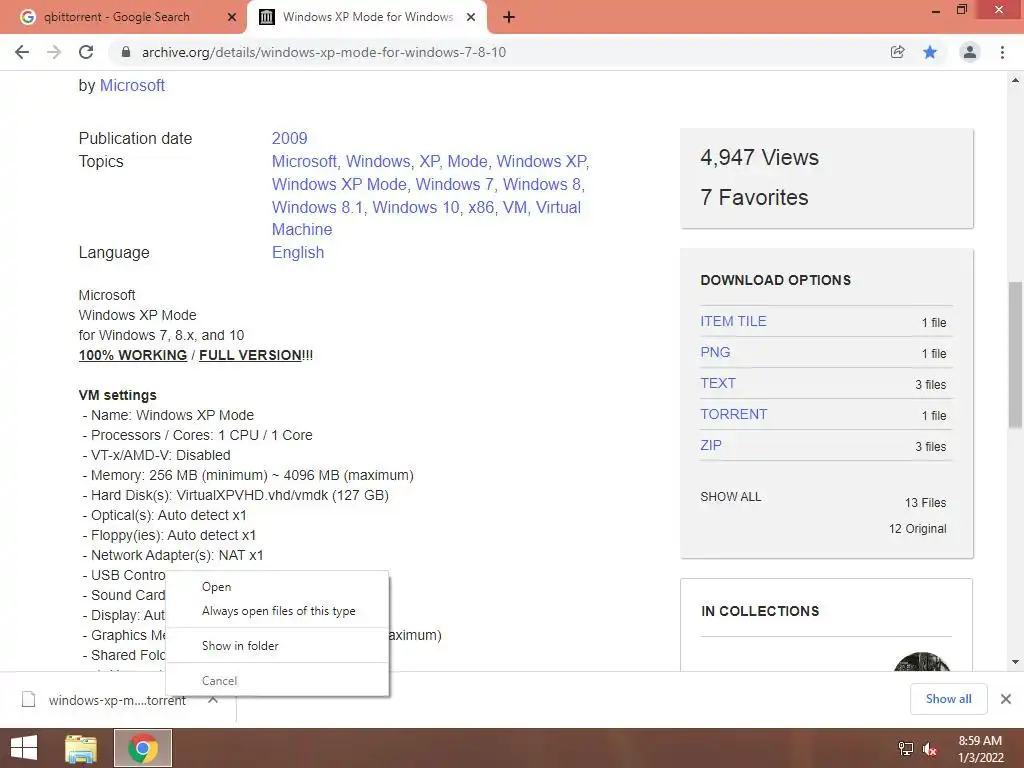Click the 12 Original count
The image size is (1024, 768).
coord(917,529)
